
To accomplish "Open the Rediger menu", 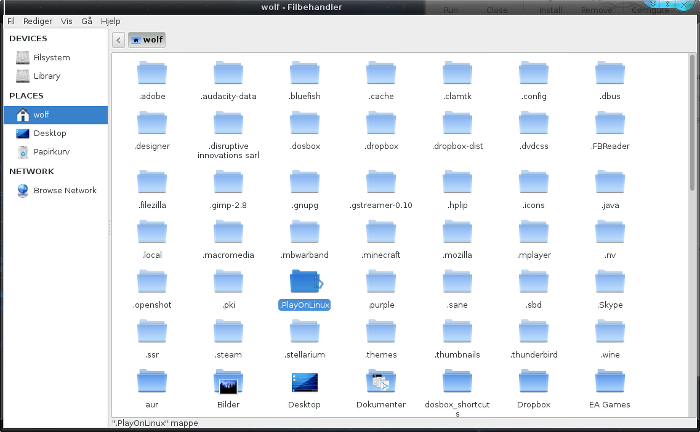I will pos(38,21).
